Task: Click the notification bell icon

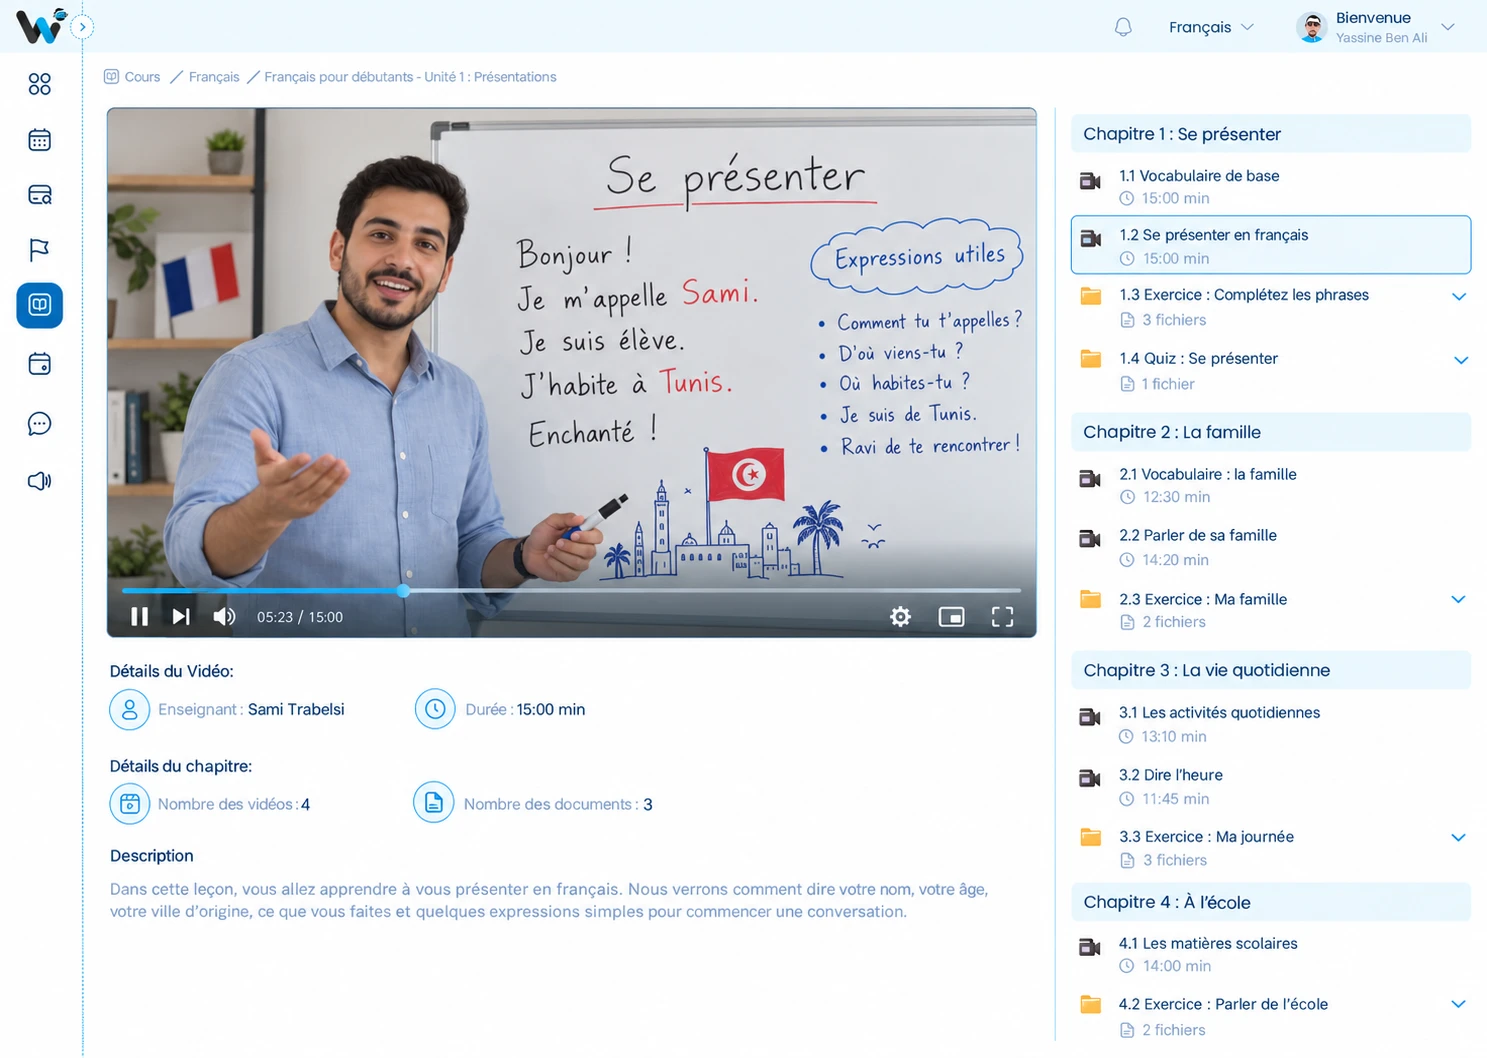Action: click(1123, 27)
